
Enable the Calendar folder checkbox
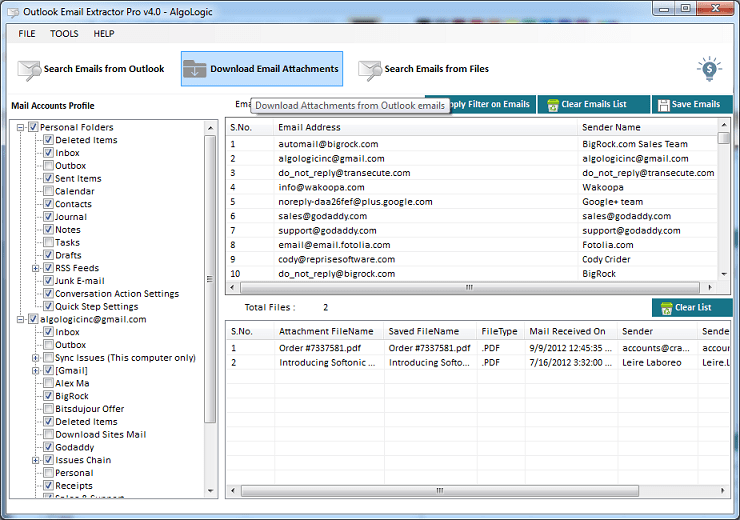[x=48, y=191]
